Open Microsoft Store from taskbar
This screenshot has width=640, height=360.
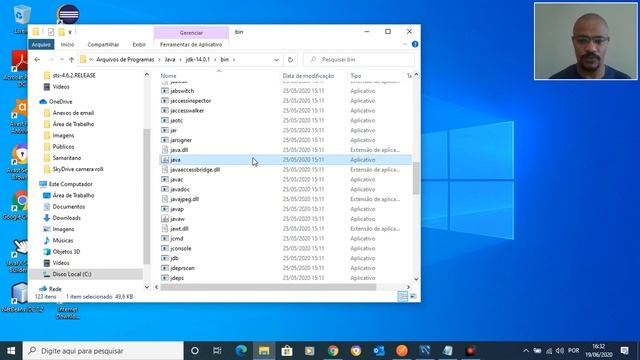[x=287, y=351]
